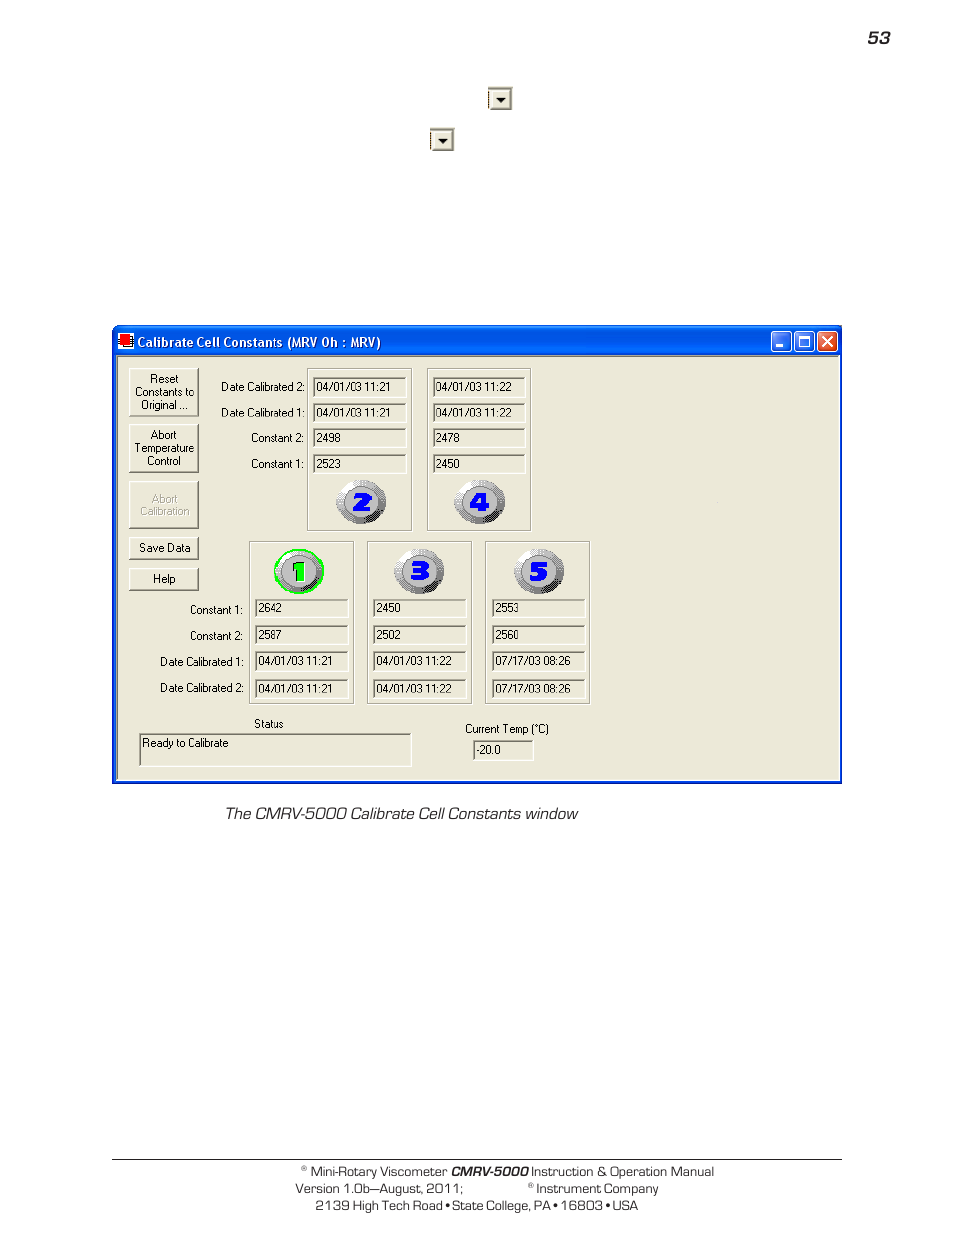954x1235 pixels.
Task: Click the Save Data button
Action: pyautogui.click(x=164, y=548)
